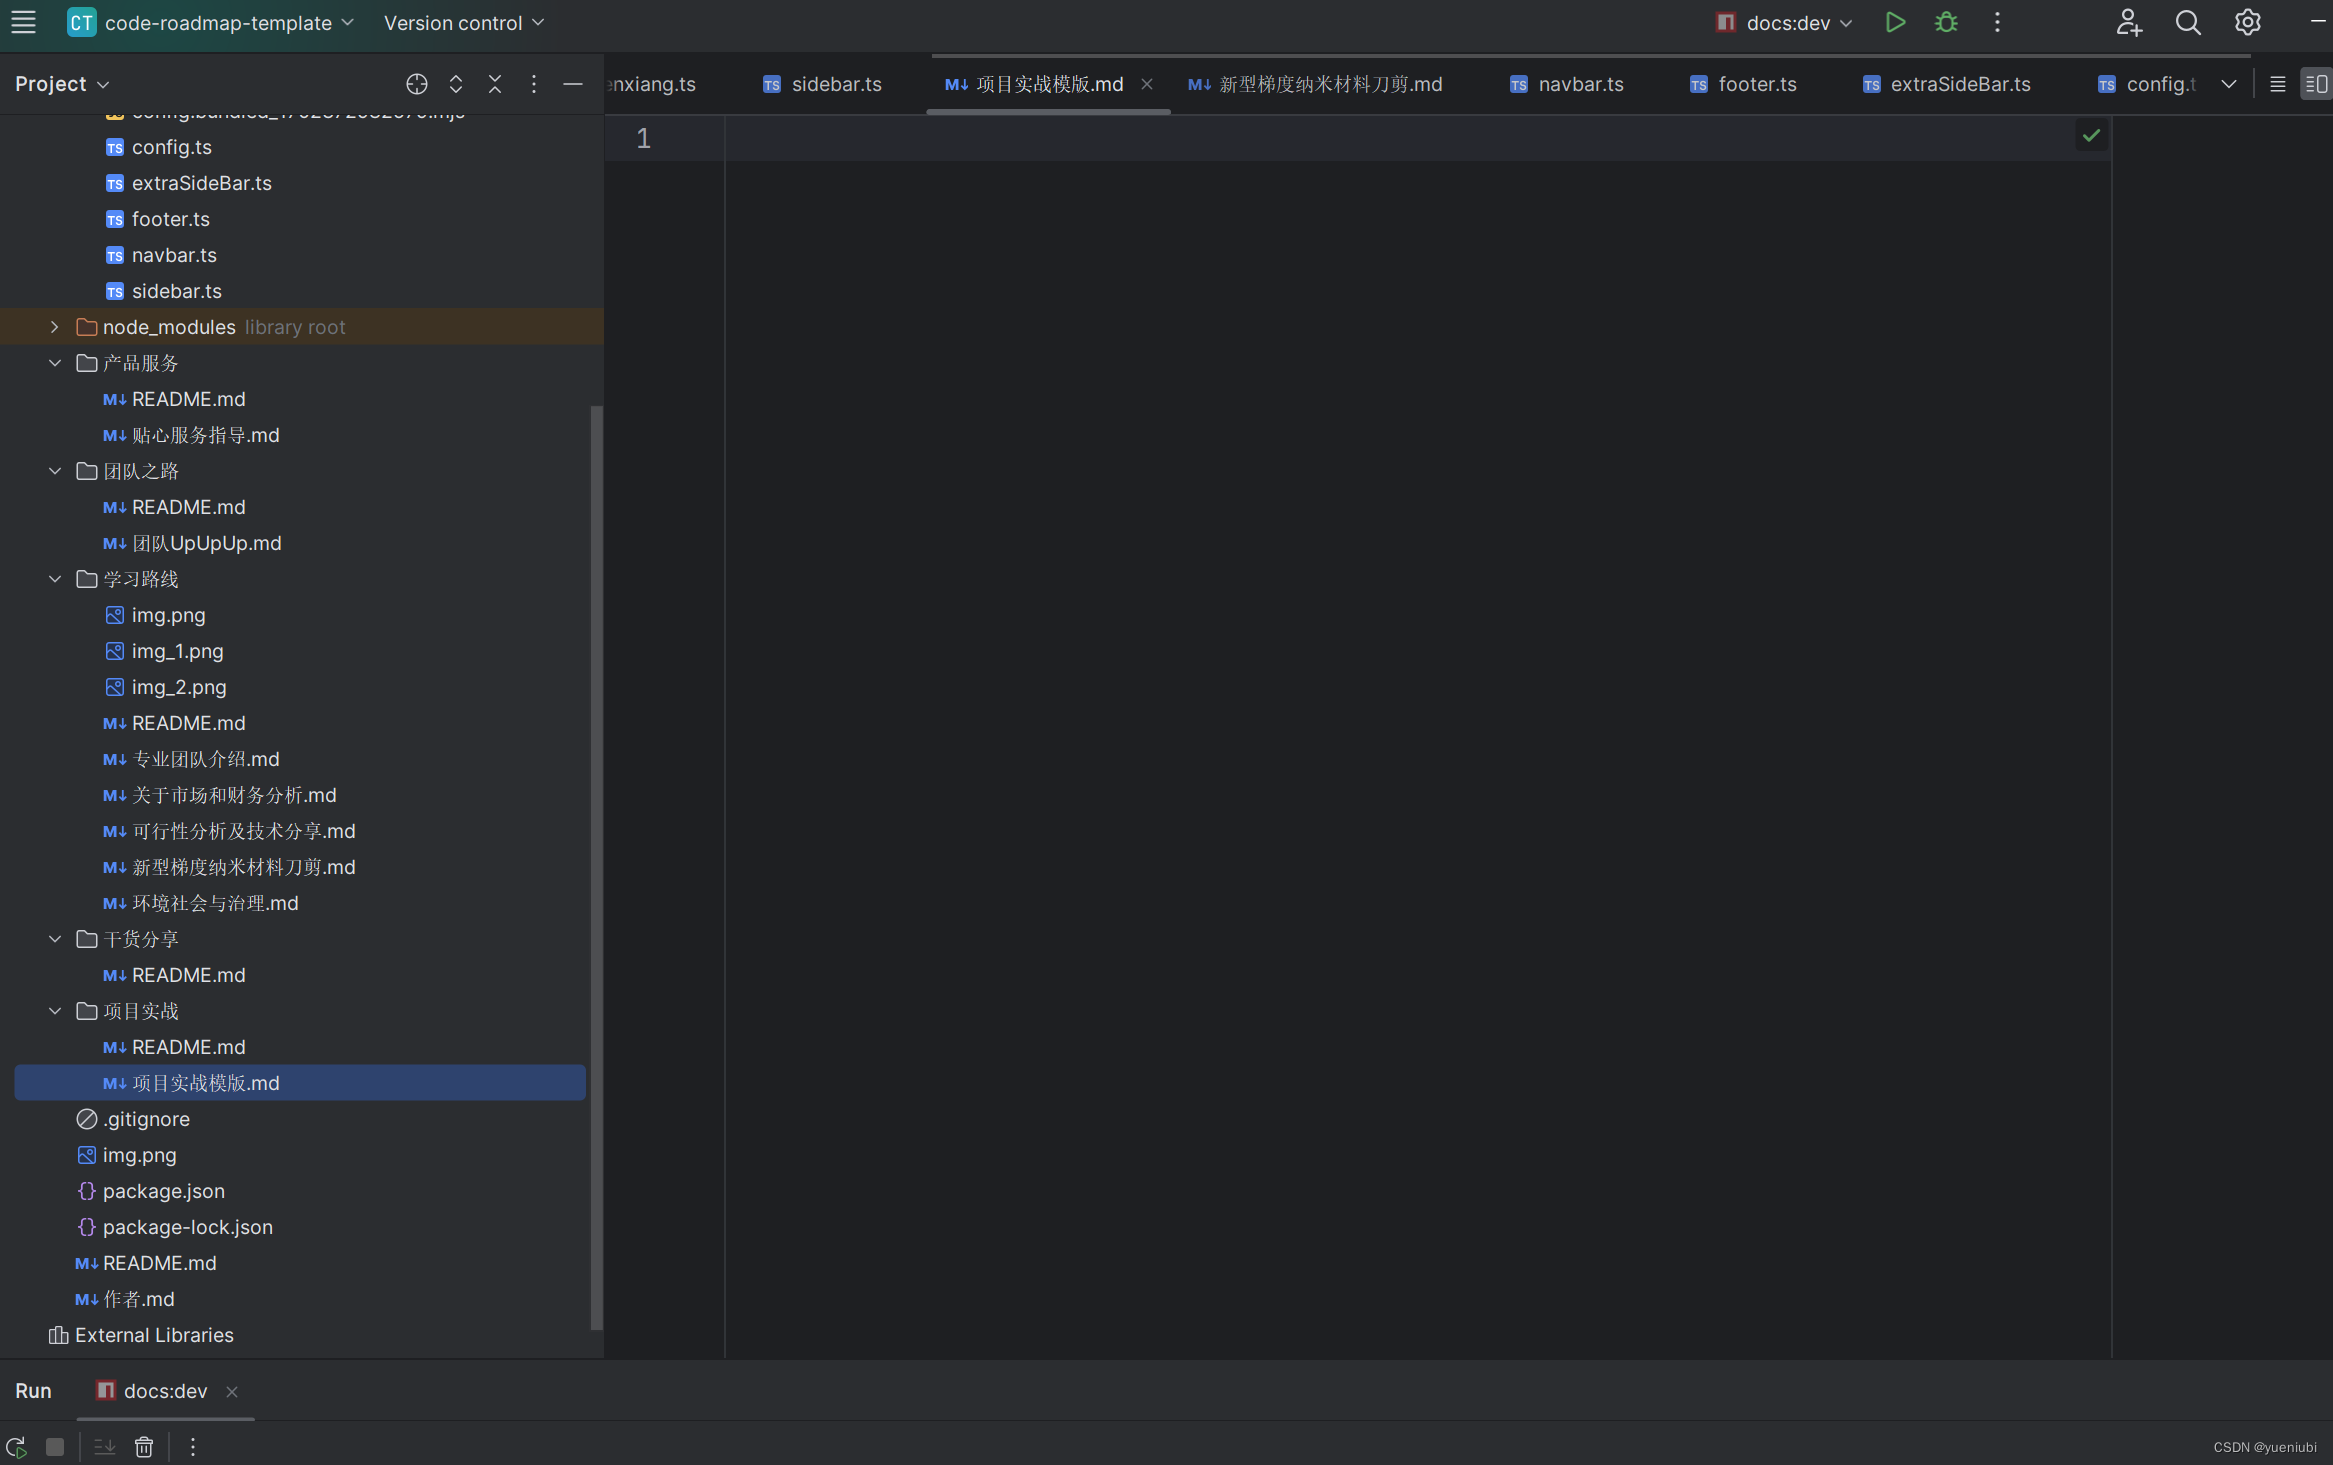Switch to the navbar.ts tab
The height and width of the screenshot is (1465, 2333).
(x=1580, y=84)
